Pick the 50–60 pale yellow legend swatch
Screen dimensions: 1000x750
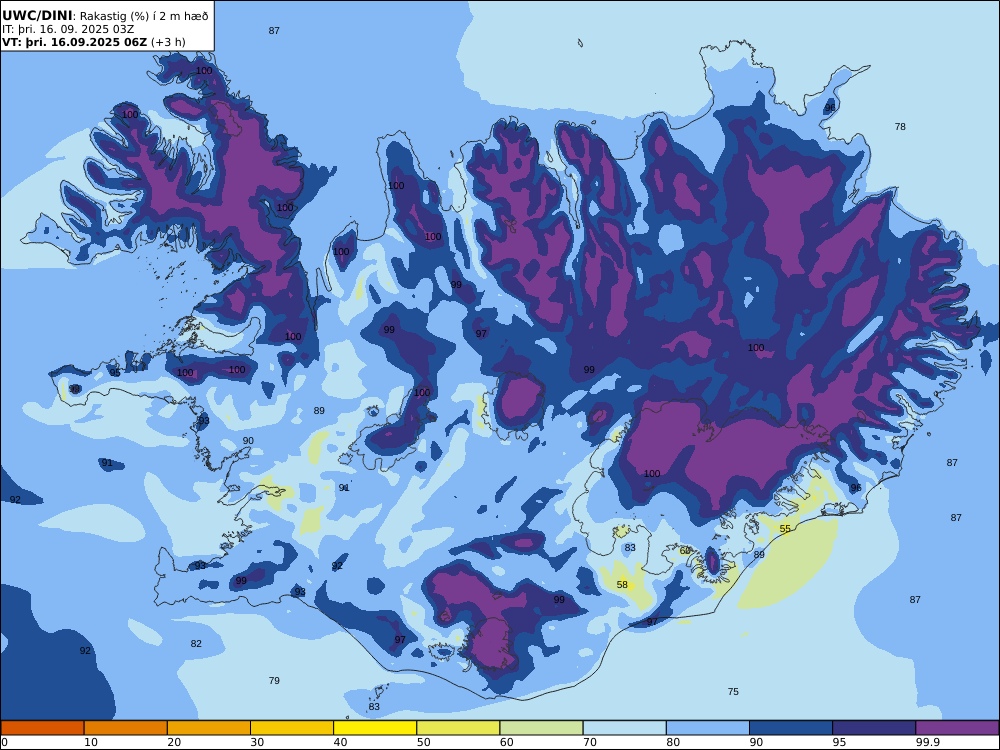[458, 728]
